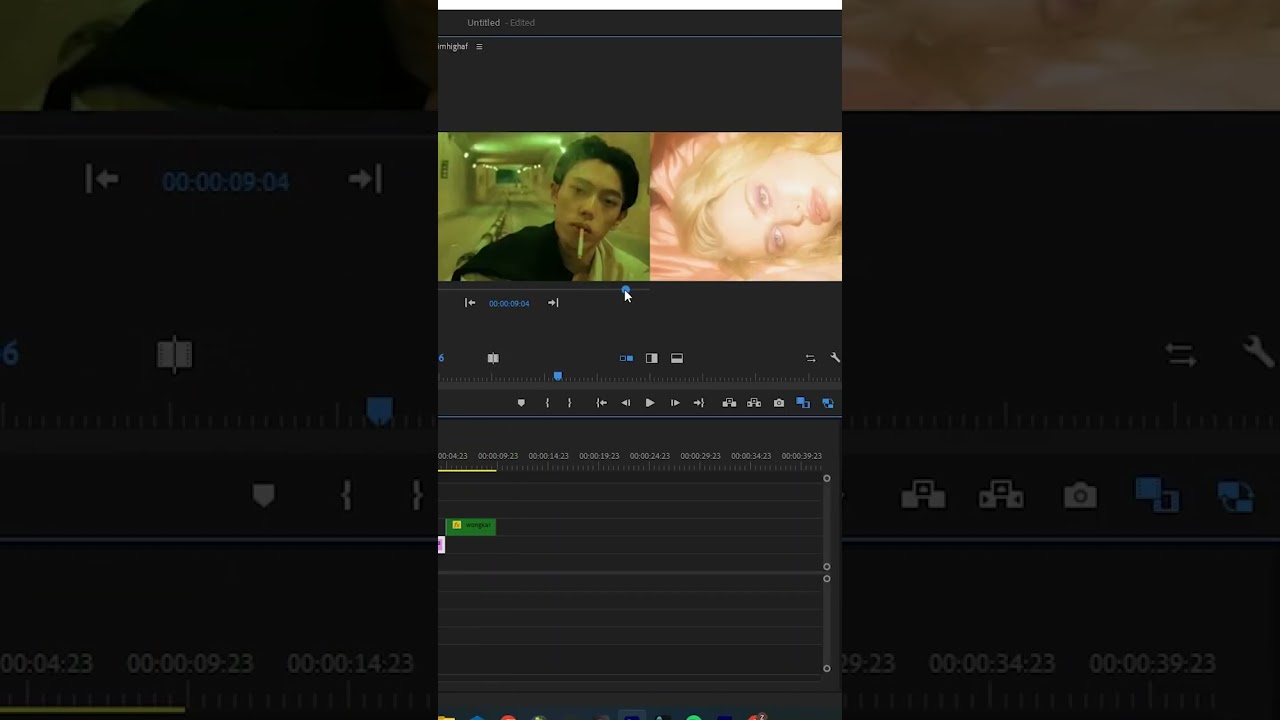Screen dimensions: 1280x720
Task: Click 00:00:39:23 on the timeline ruler
Action: click(x=802, y=456)
